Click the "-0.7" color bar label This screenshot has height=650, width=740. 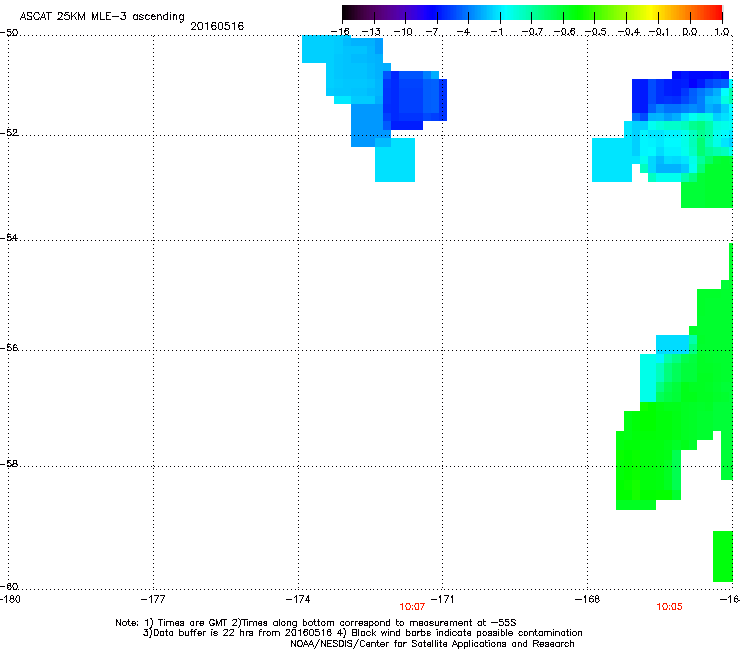(x=532, y=32)
